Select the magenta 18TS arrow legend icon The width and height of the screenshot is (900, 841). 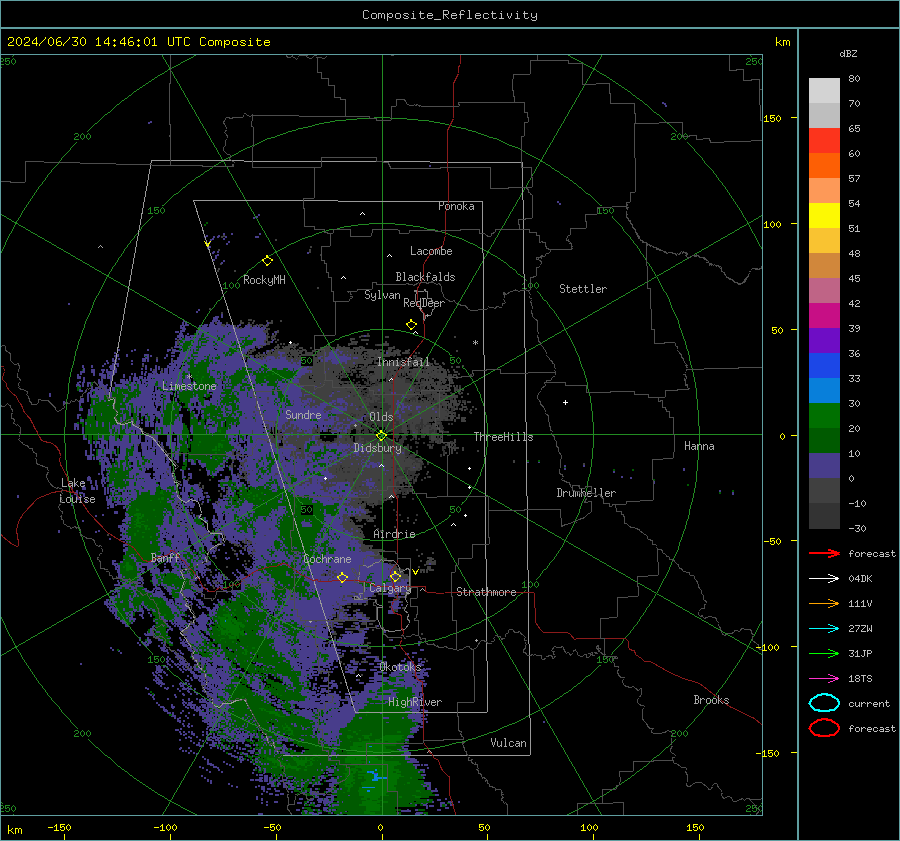pos(824,679)
